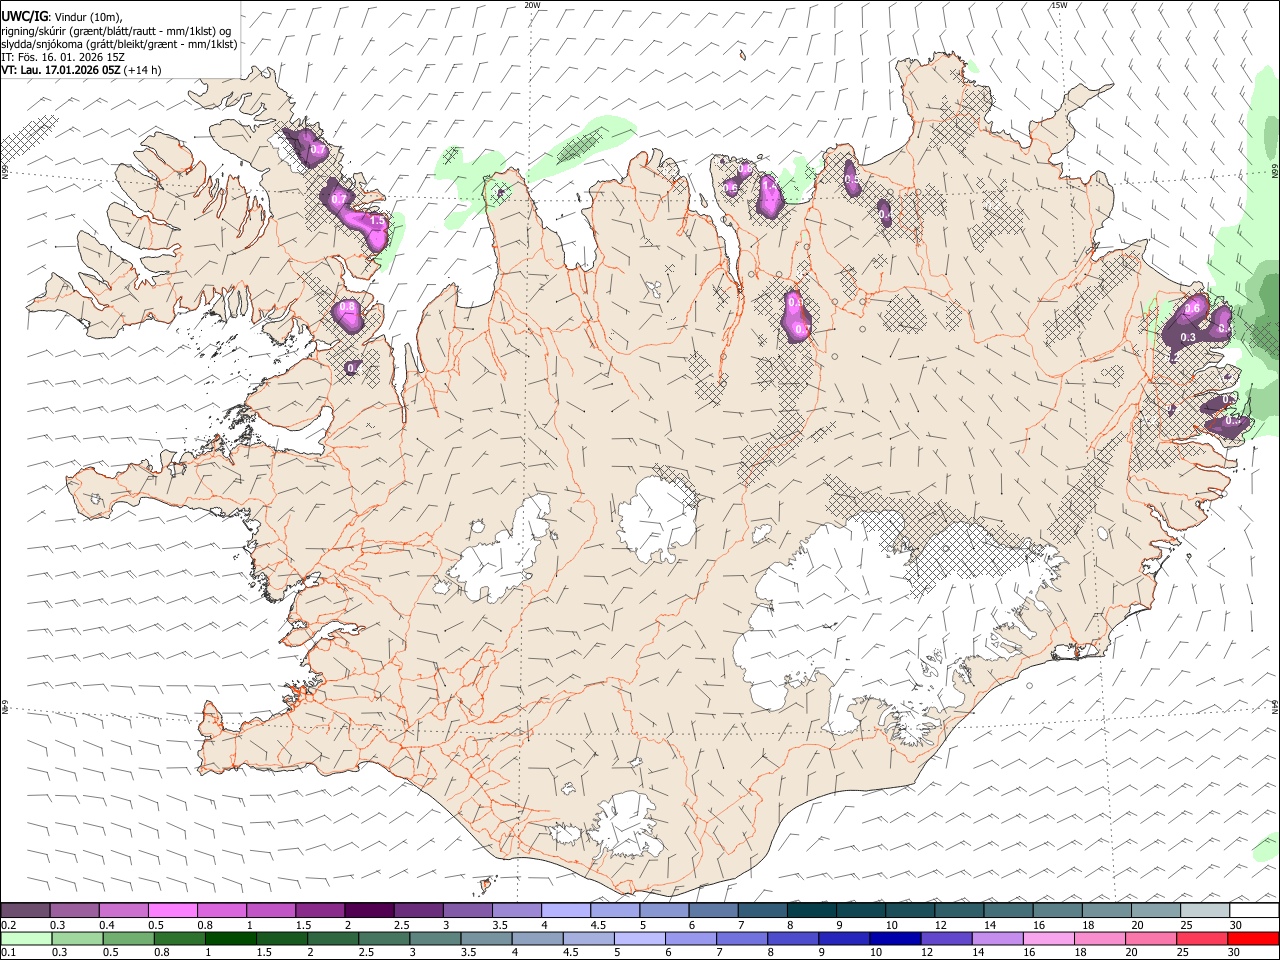Select the 'VT: Lau. 17.01.2026 05Z' valid time line
Screen dimensions: 1280x960
click(61, 70)
